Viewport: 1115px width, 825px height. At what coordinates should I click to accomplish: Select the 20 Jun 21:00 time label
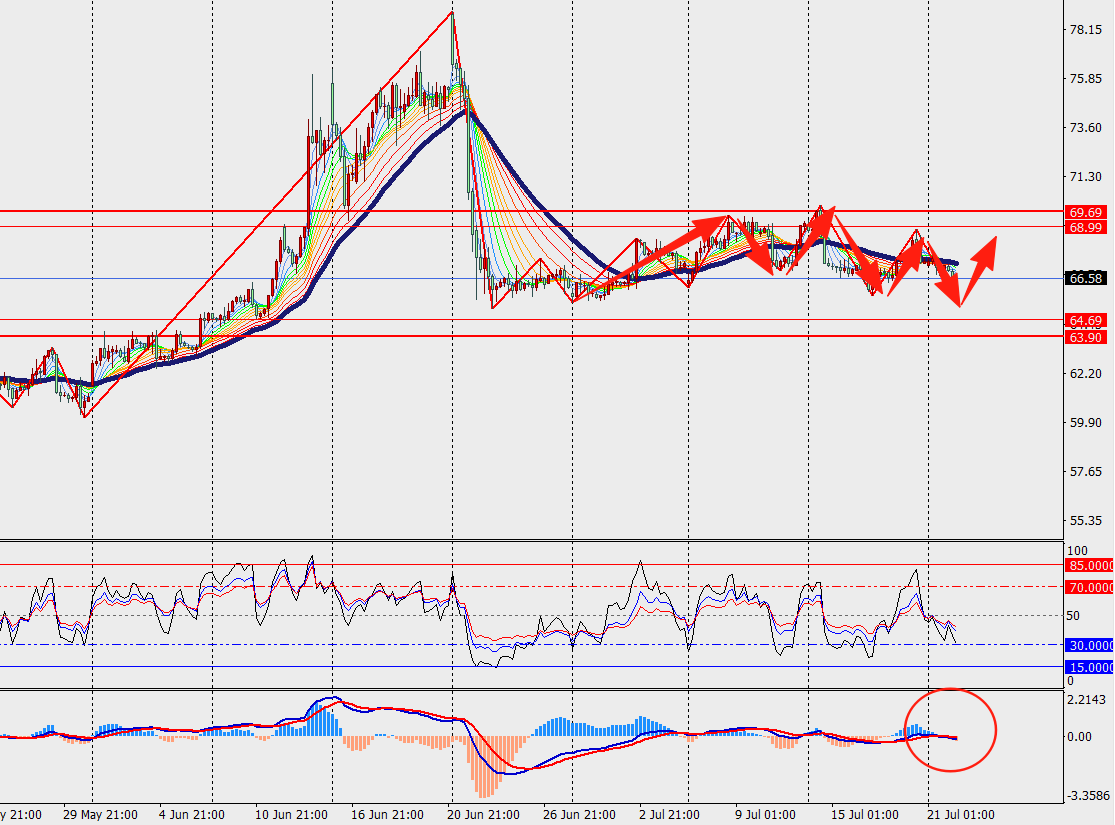(484, 815)
